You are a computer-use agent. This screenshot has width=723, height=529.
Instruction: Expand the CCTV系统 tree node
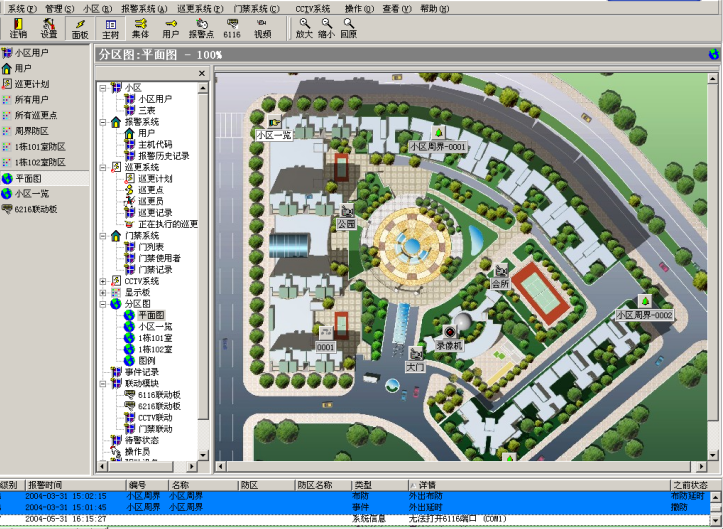coord(103,281)
